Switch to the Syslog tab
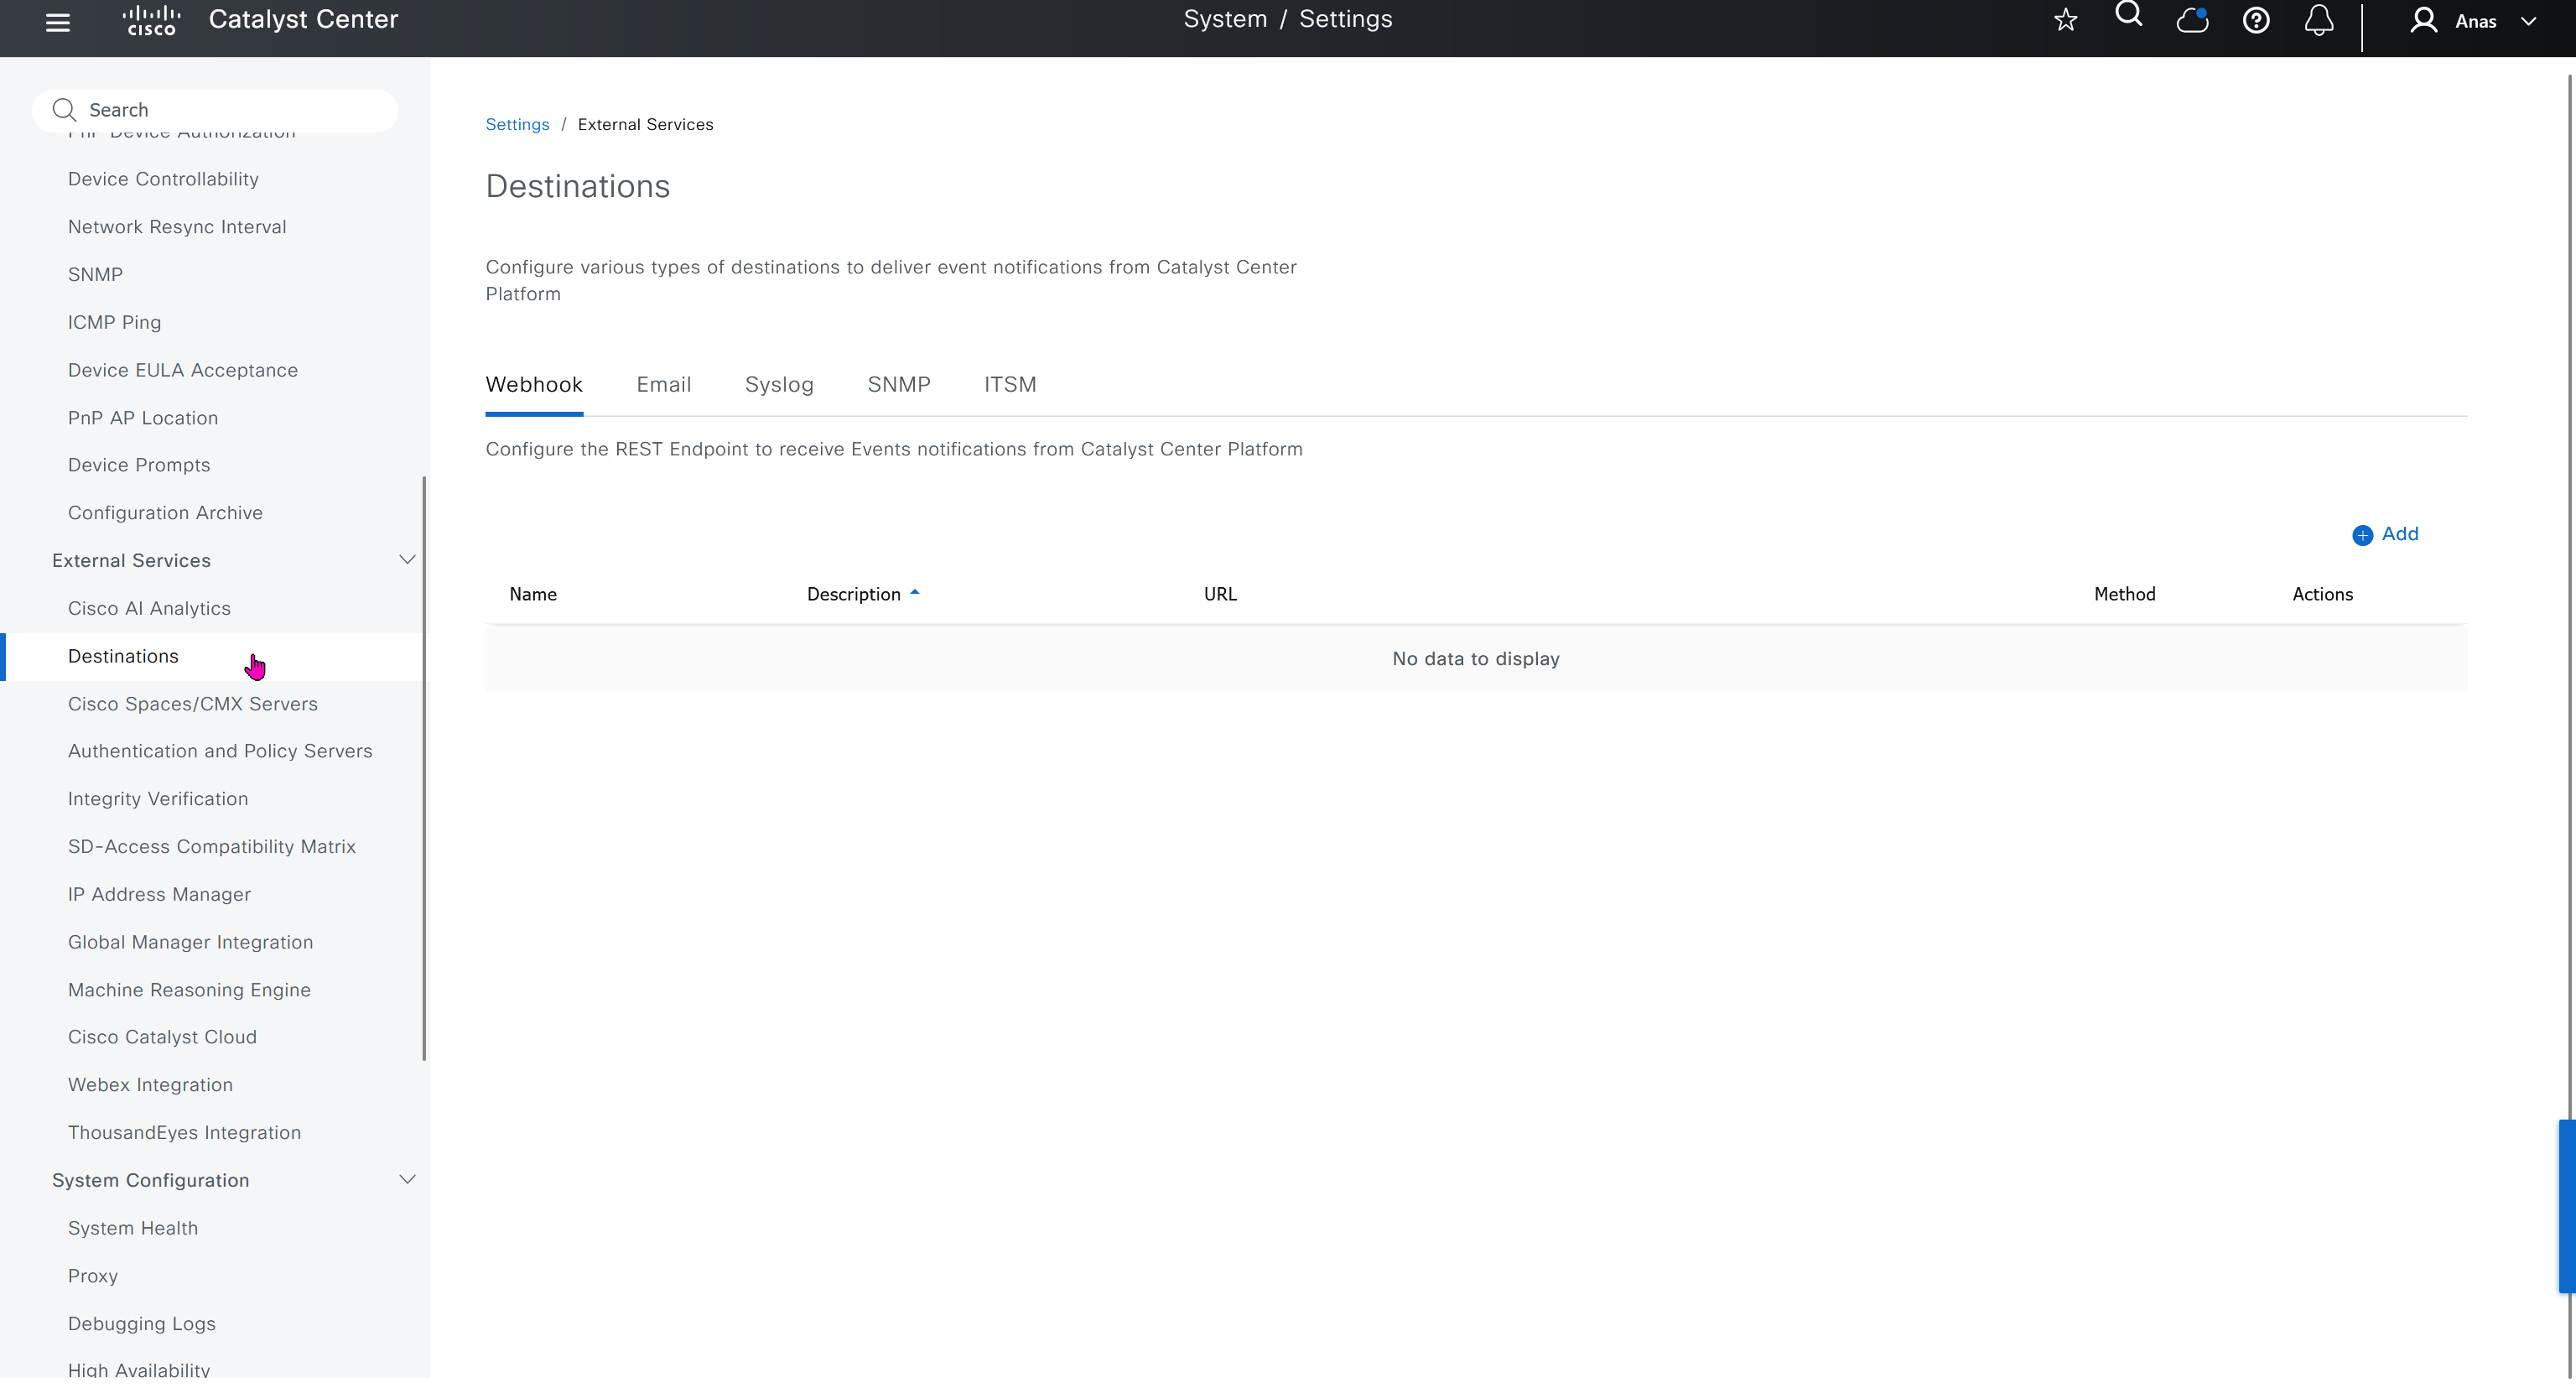Viewport: 2576px width, 1388px height. coord(778,385)
